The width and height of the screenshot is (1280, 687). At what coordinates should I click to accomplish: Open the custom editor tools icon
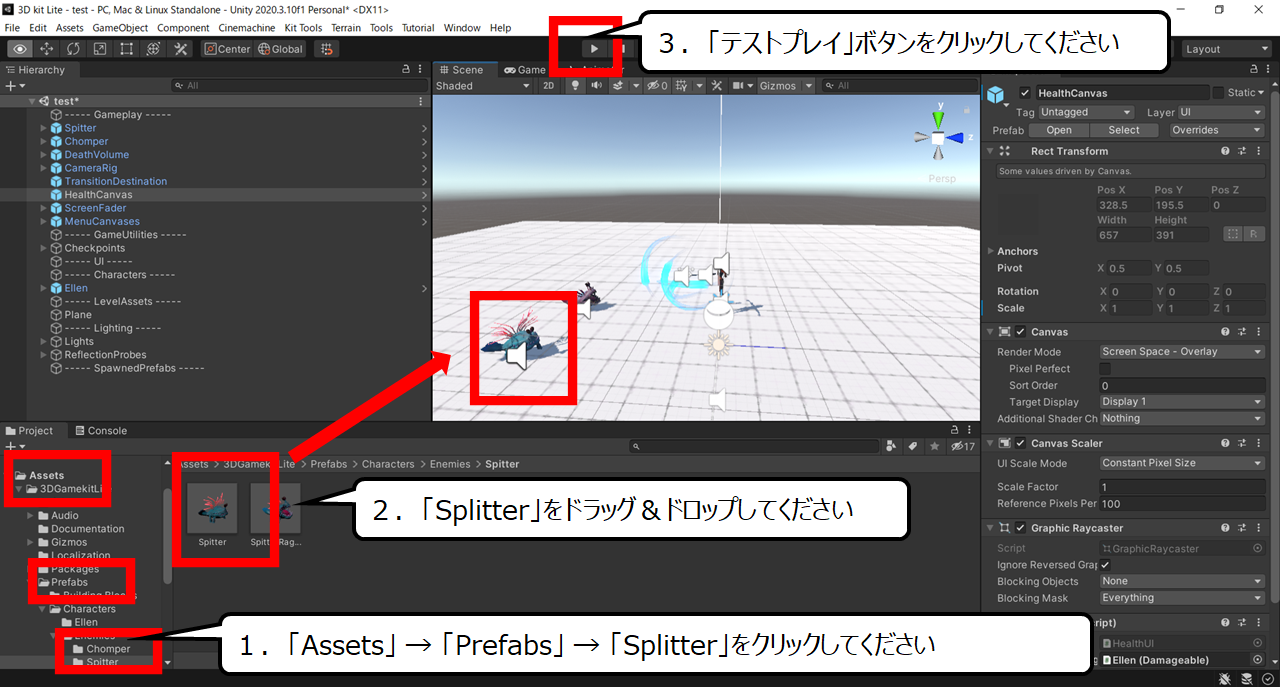pyautogui.click(x=181, y=49)
